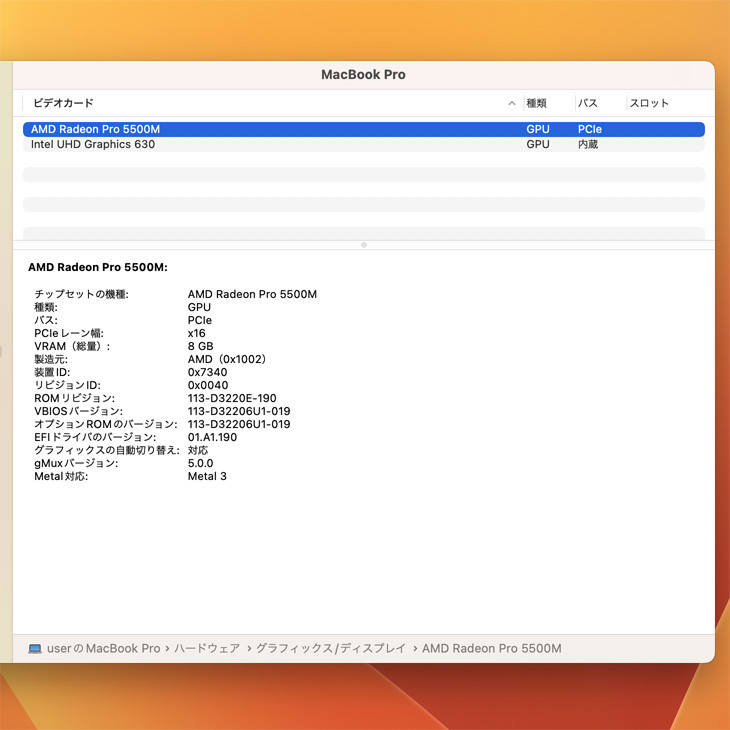Click the bold AMD Radeon Pro 5500M: detail heading
The image size is (730, 730).
point(98,267)
